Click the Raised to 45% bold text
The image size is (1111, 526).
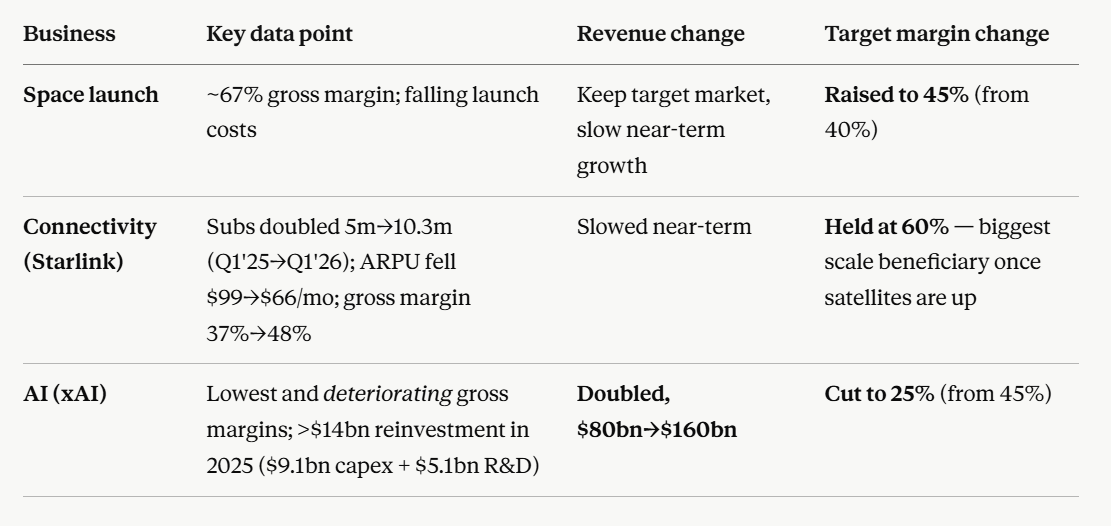[x=896, y=94]
